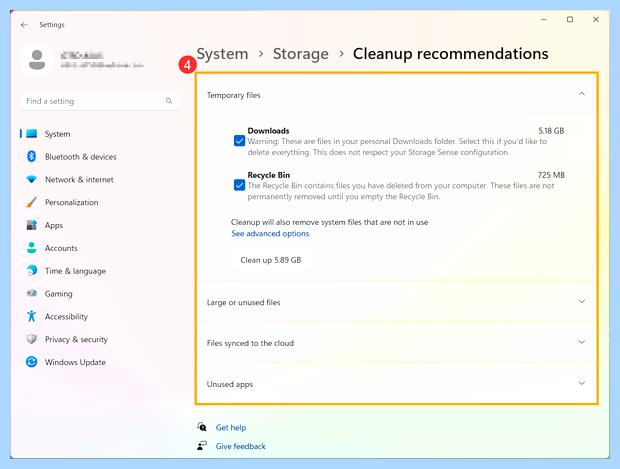Uncheck the Downloads checkbox
620x469 pixels.
pyautogui.click(x=239, y=141)
